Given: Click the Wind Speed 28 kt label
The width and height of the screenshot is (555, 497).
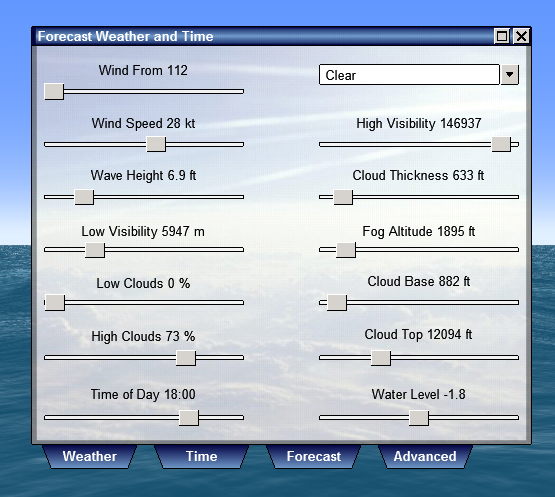Looking at the screenshot, I should pyautogui.click(x=143, y=123).
